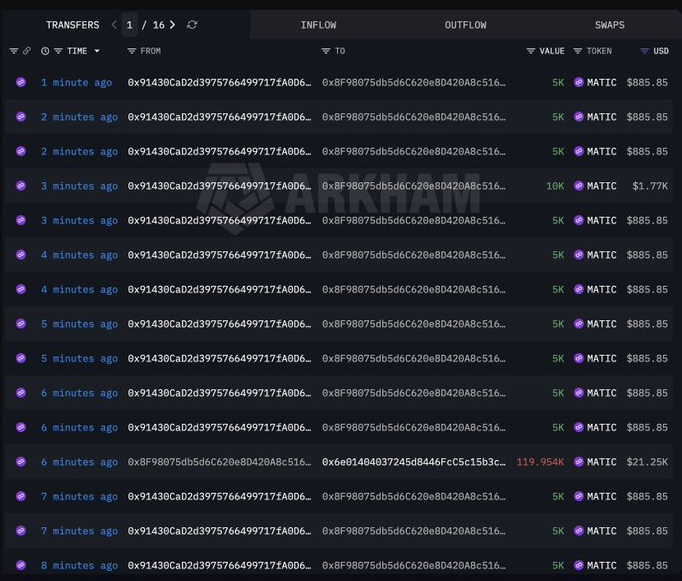Click the MATIC icon on the 119.954K row
The image size is (682, 581).
pyautogui.click(x=578, y=461)
